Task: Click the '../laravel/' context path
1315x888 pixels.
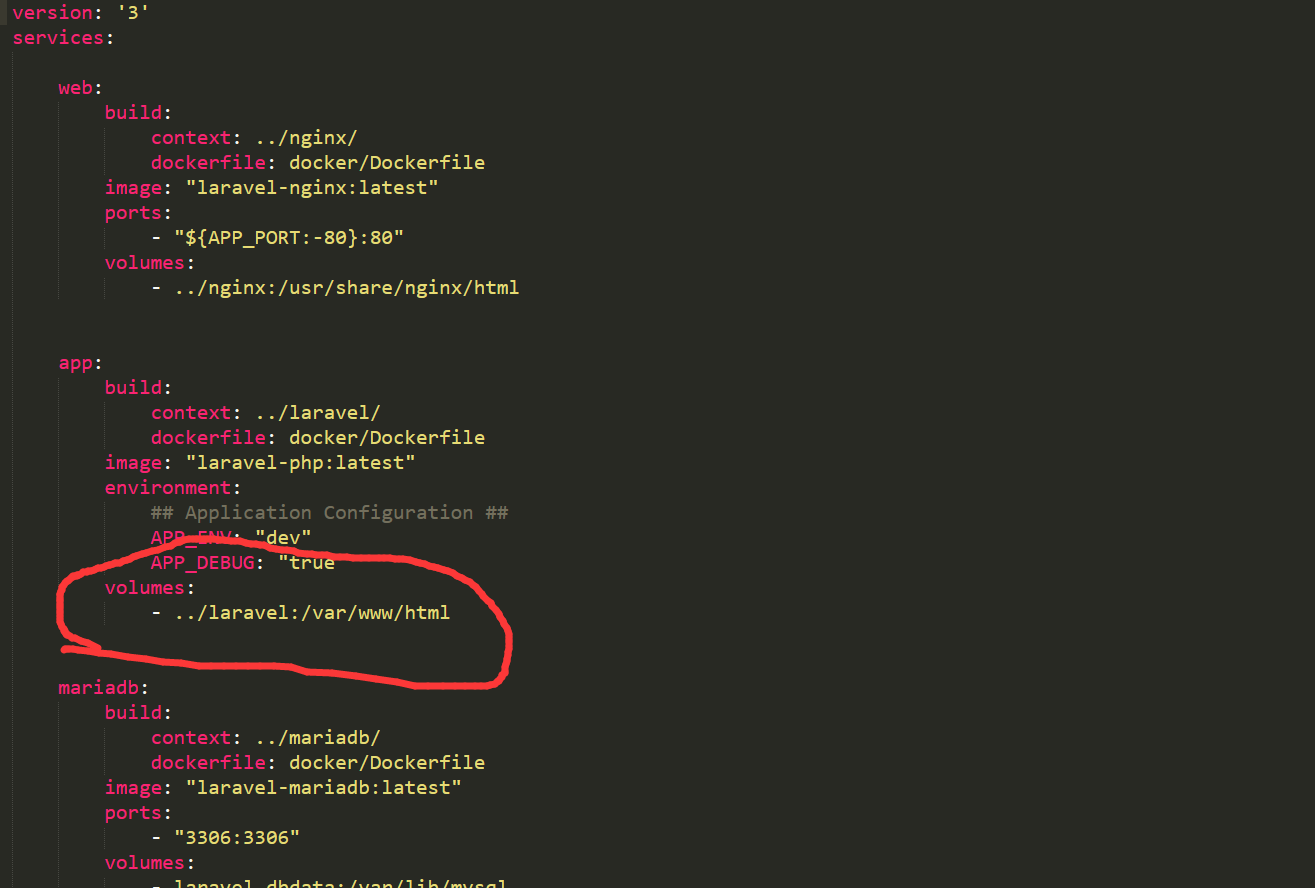Action: point(317,413)
